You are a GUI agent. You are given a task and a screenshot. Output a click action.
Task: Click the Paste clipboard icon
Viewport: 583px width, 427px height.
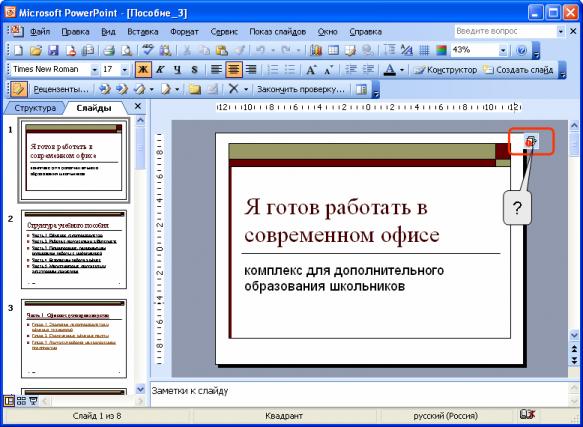tap(222, 50)
